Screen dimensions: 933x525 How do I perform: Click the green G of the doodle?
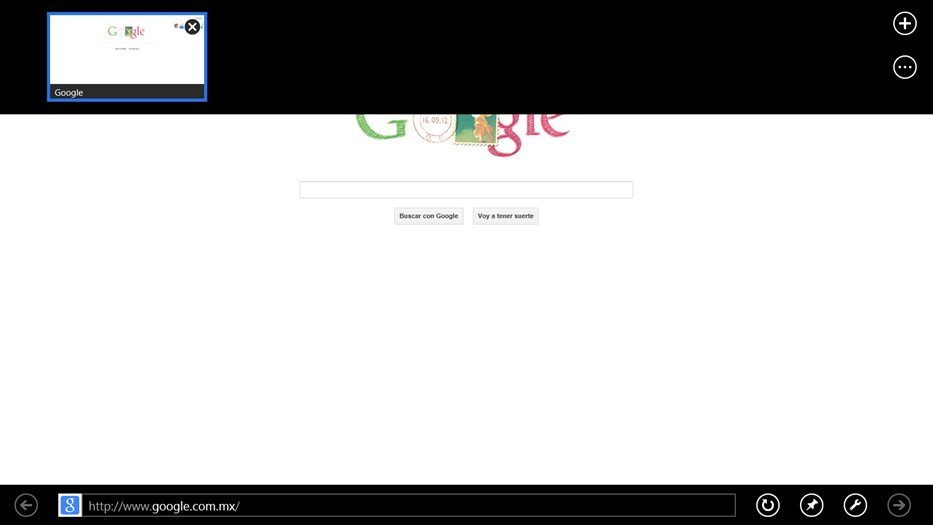382,127
